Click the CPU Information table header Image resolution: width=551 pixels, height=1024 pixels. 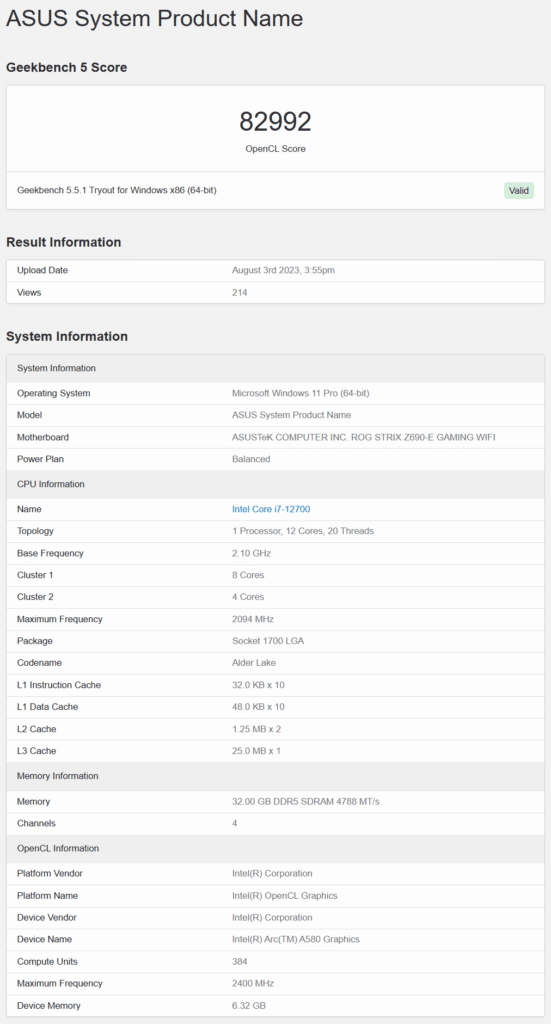tap(276, 484)
